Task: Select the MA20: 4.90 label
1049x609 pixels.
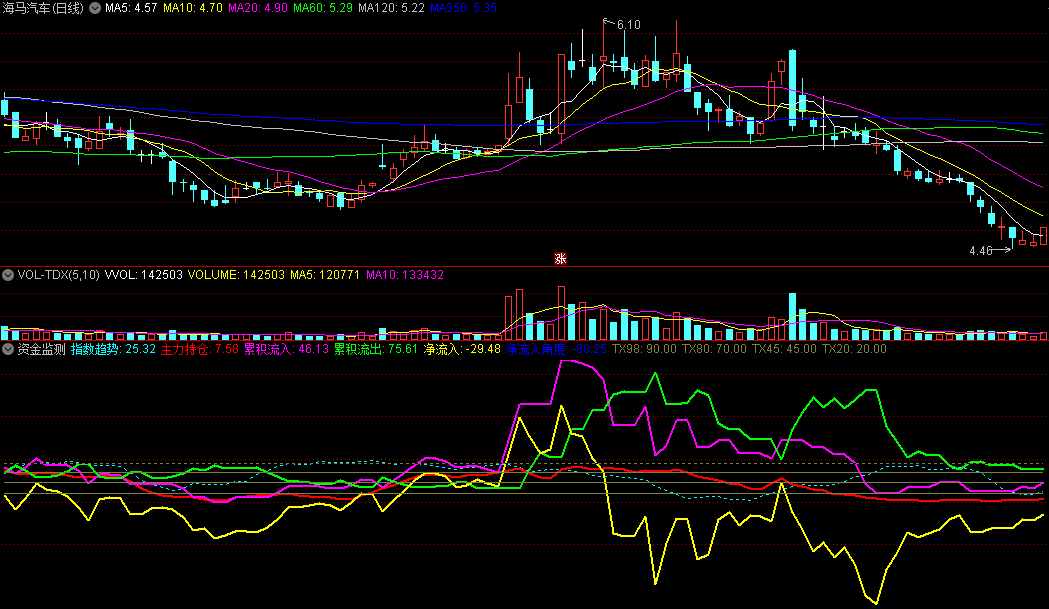Action: [x=258, y=8]
